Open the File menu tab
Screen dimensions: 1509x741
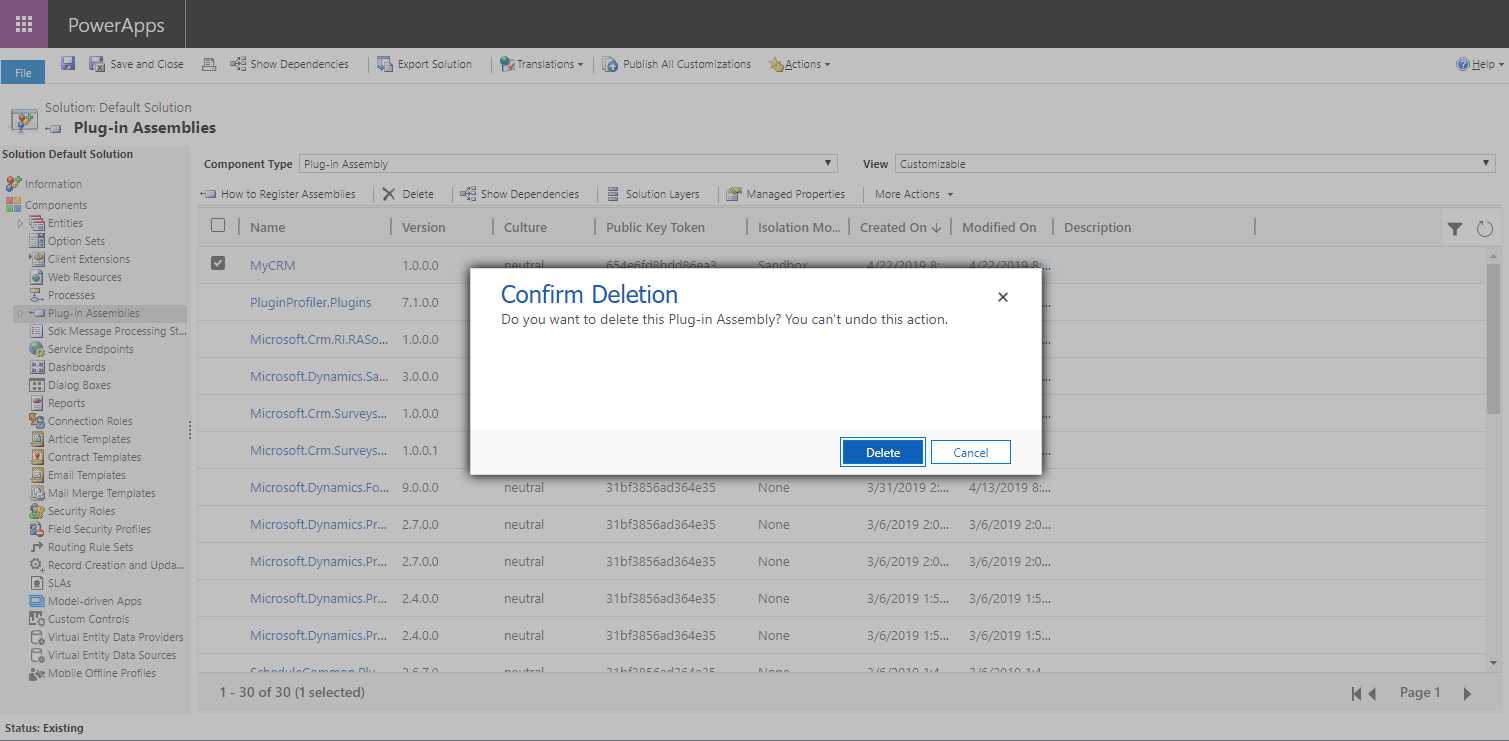pos(23,73)
